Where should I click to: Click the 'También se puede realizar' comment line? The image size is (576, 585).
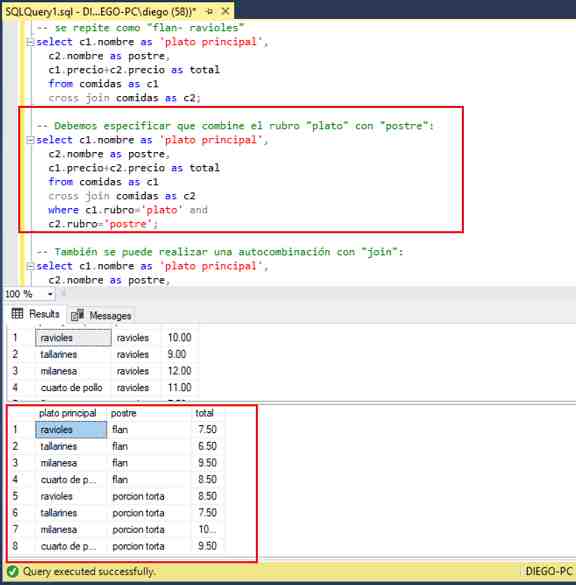point(220,252)
